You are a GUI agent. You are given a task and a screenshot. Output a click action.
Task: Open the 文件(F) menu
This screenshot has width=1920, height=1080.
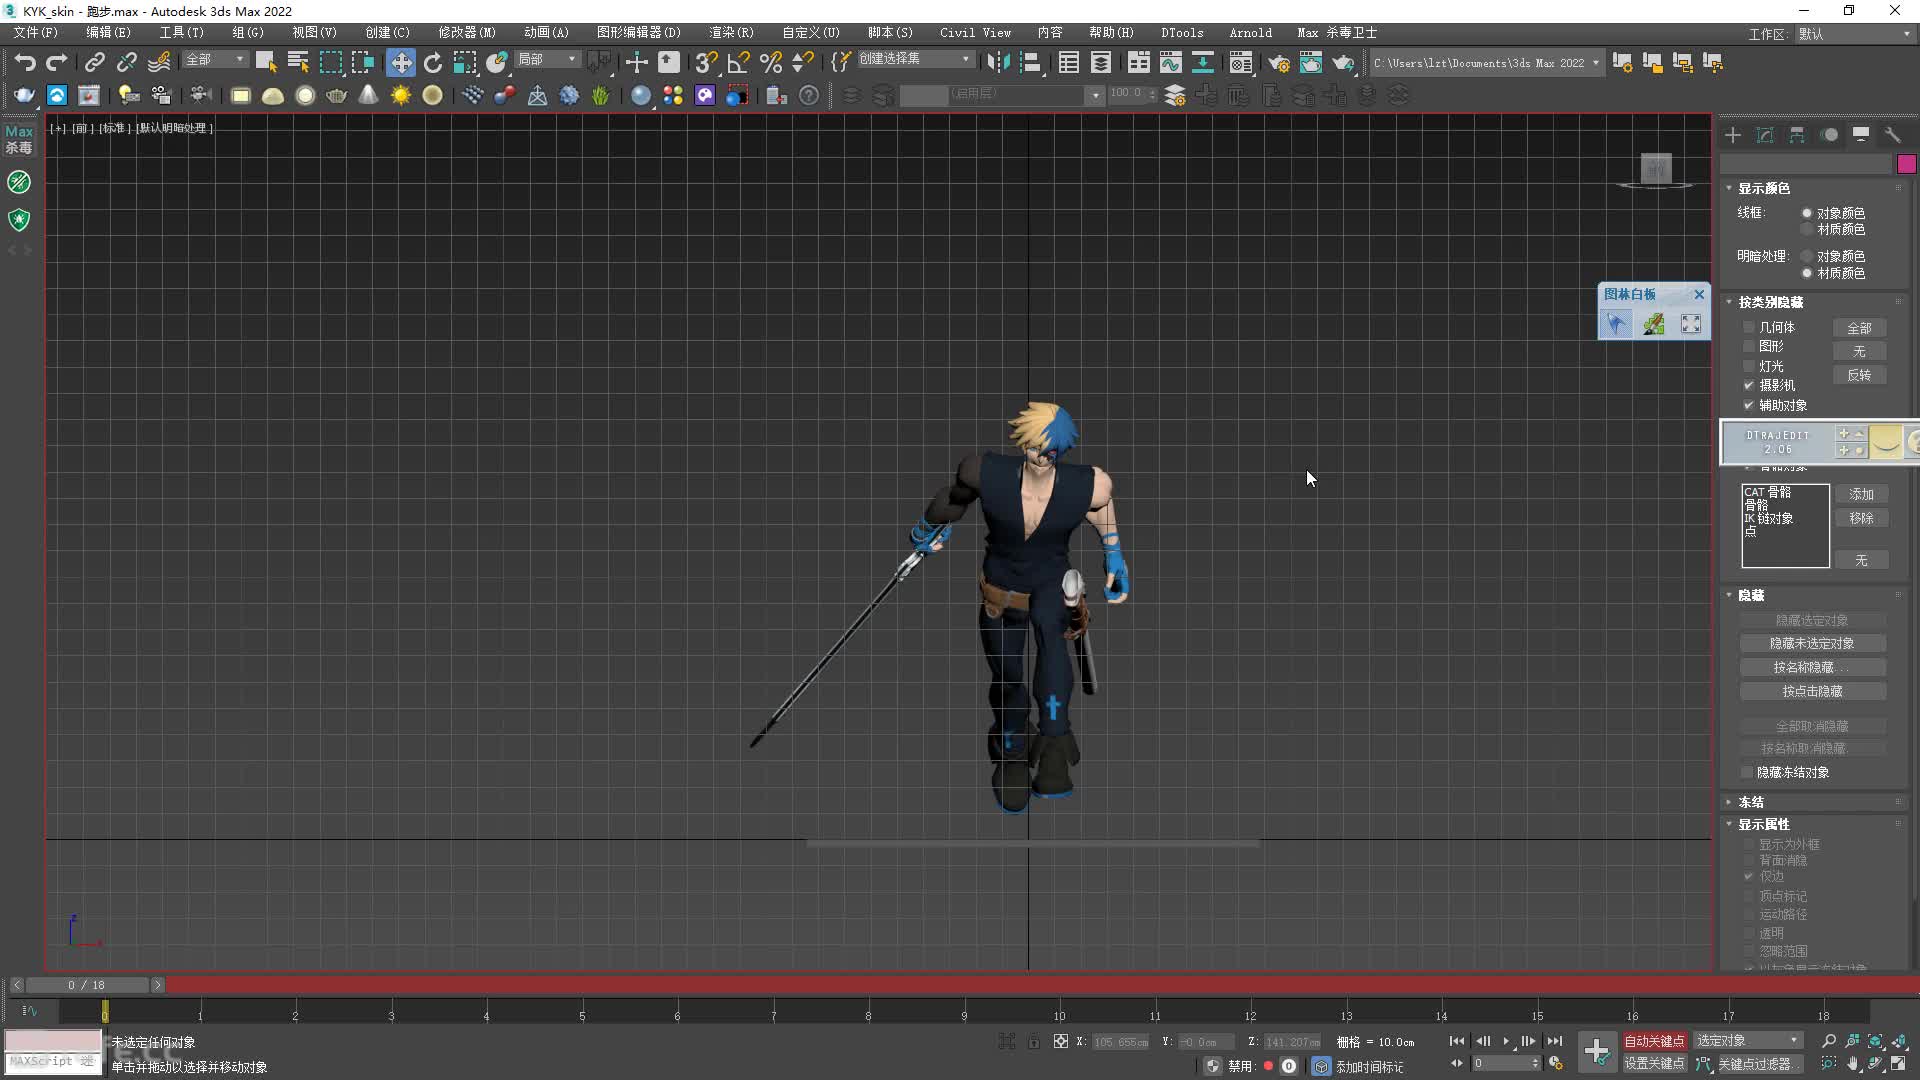(35, 33)
